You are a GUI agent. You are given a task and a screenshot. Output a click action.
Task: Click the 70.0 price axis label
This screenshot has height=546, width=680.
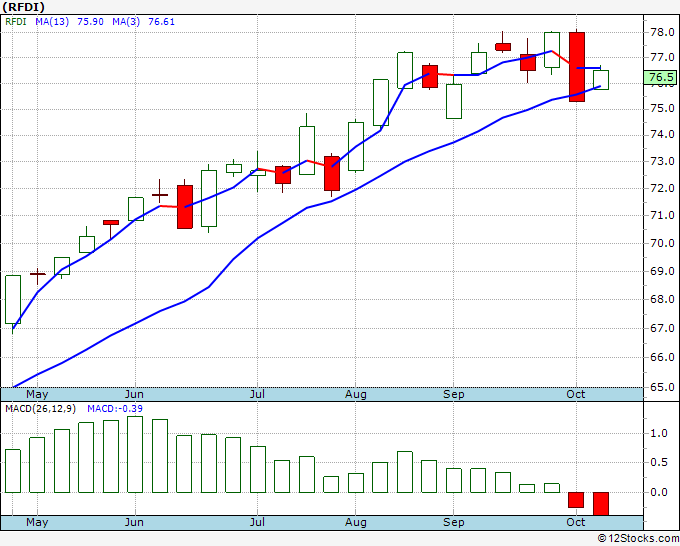coord(662,243)
